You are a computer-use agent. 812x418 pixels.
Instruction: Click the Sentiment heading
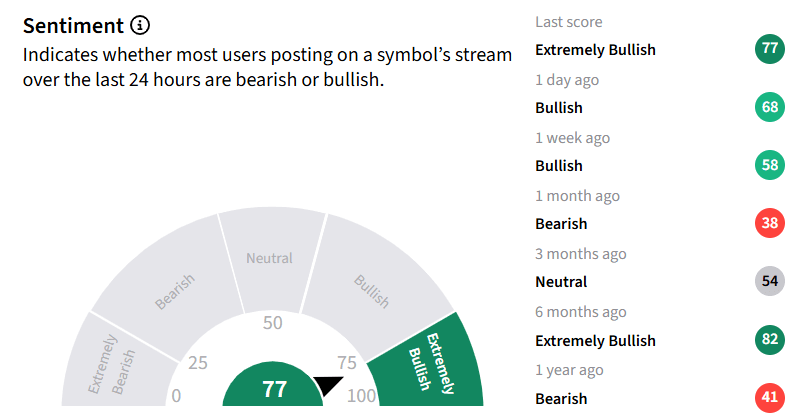click(74, 25)
